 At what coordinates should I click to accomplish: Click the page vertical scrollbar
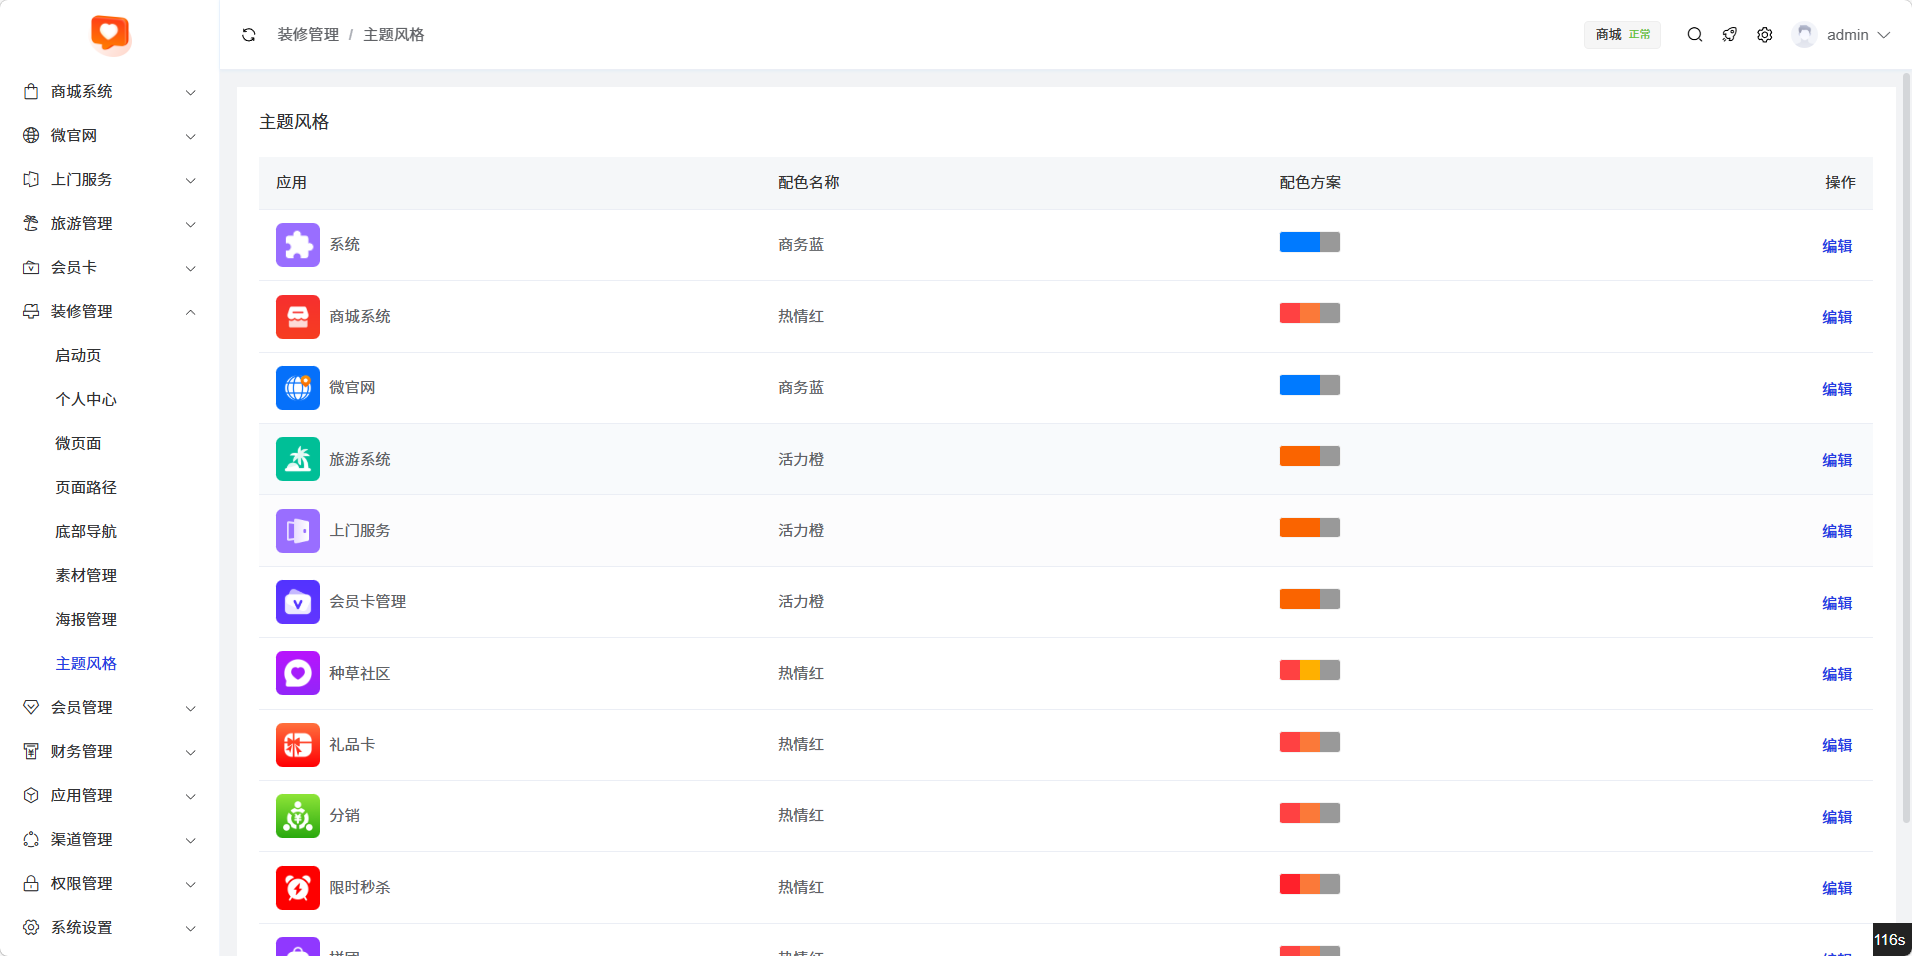coord(1906,450)
